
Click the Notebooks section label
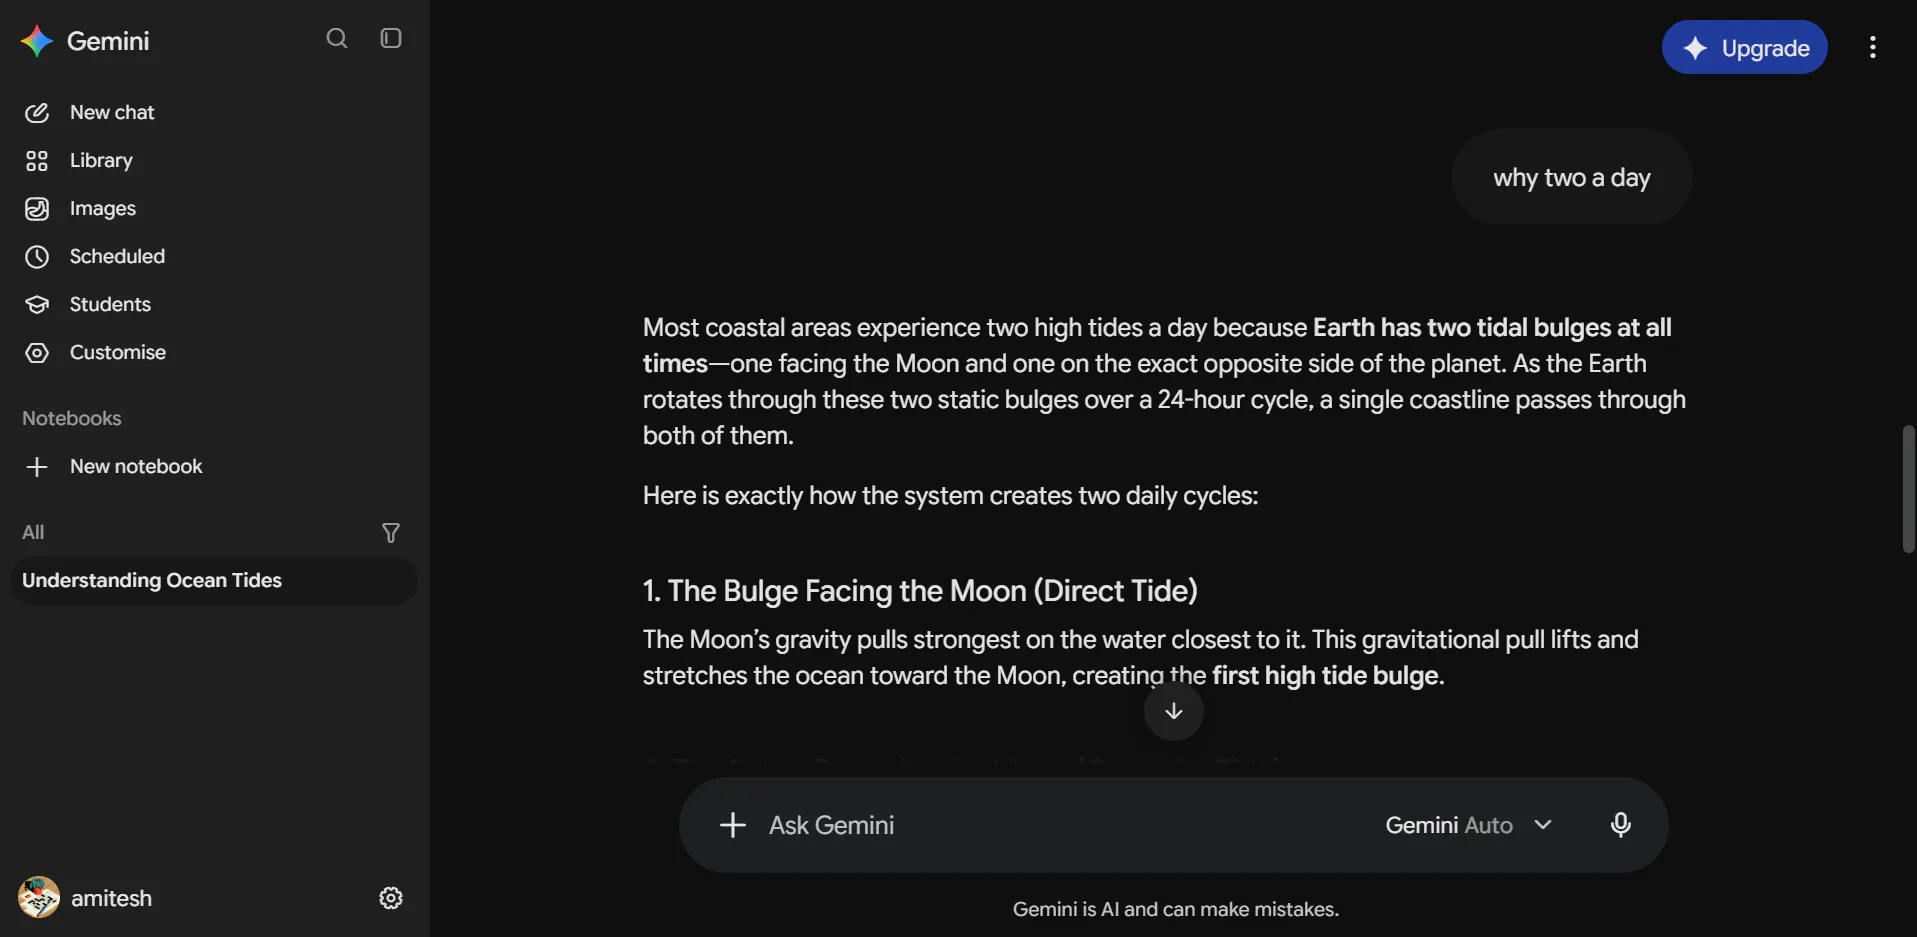pos(72,419)
